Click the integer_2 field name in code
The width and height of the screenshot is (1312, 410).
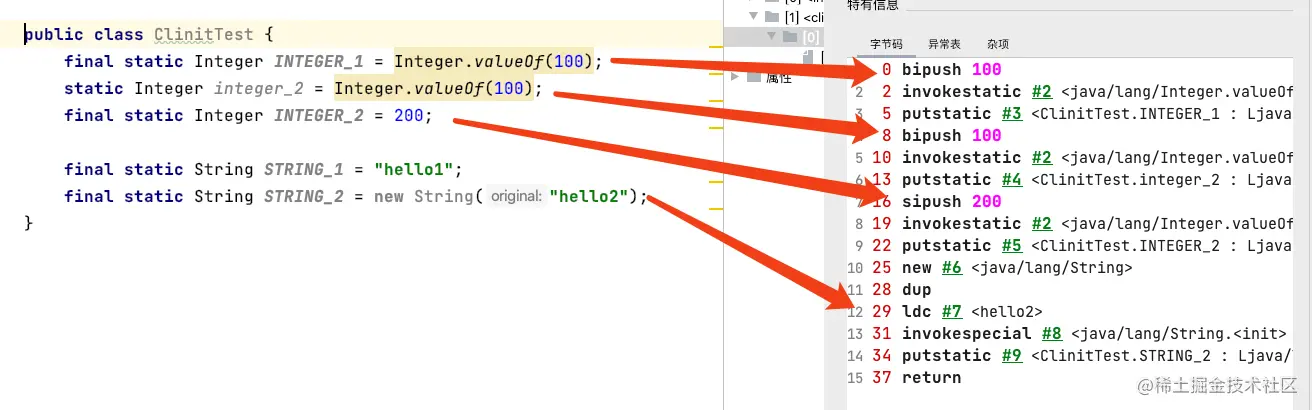coord(259,88)
